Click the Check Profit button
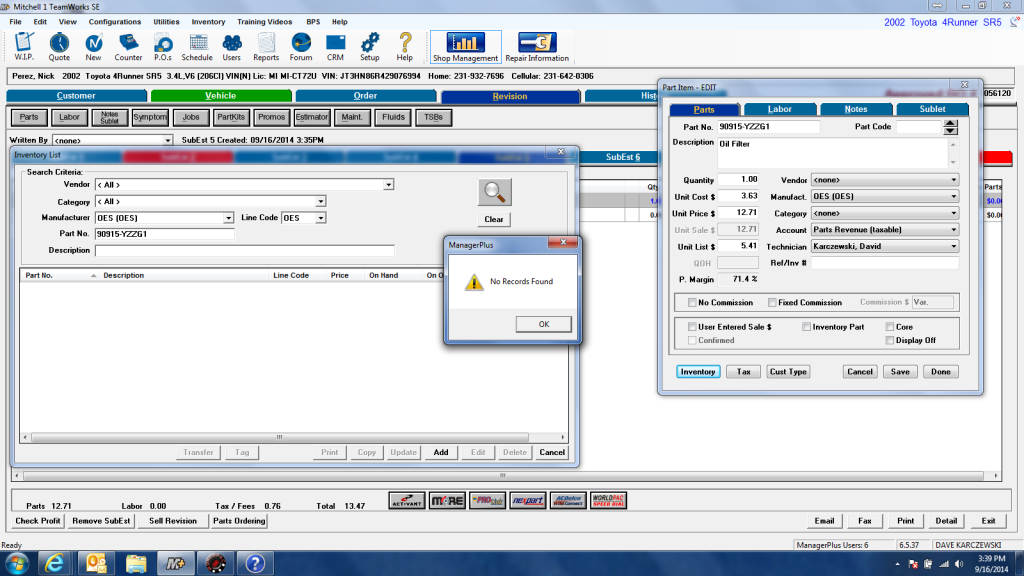The height and width of the screenshot is (576, 1024). tap(38, 521)
